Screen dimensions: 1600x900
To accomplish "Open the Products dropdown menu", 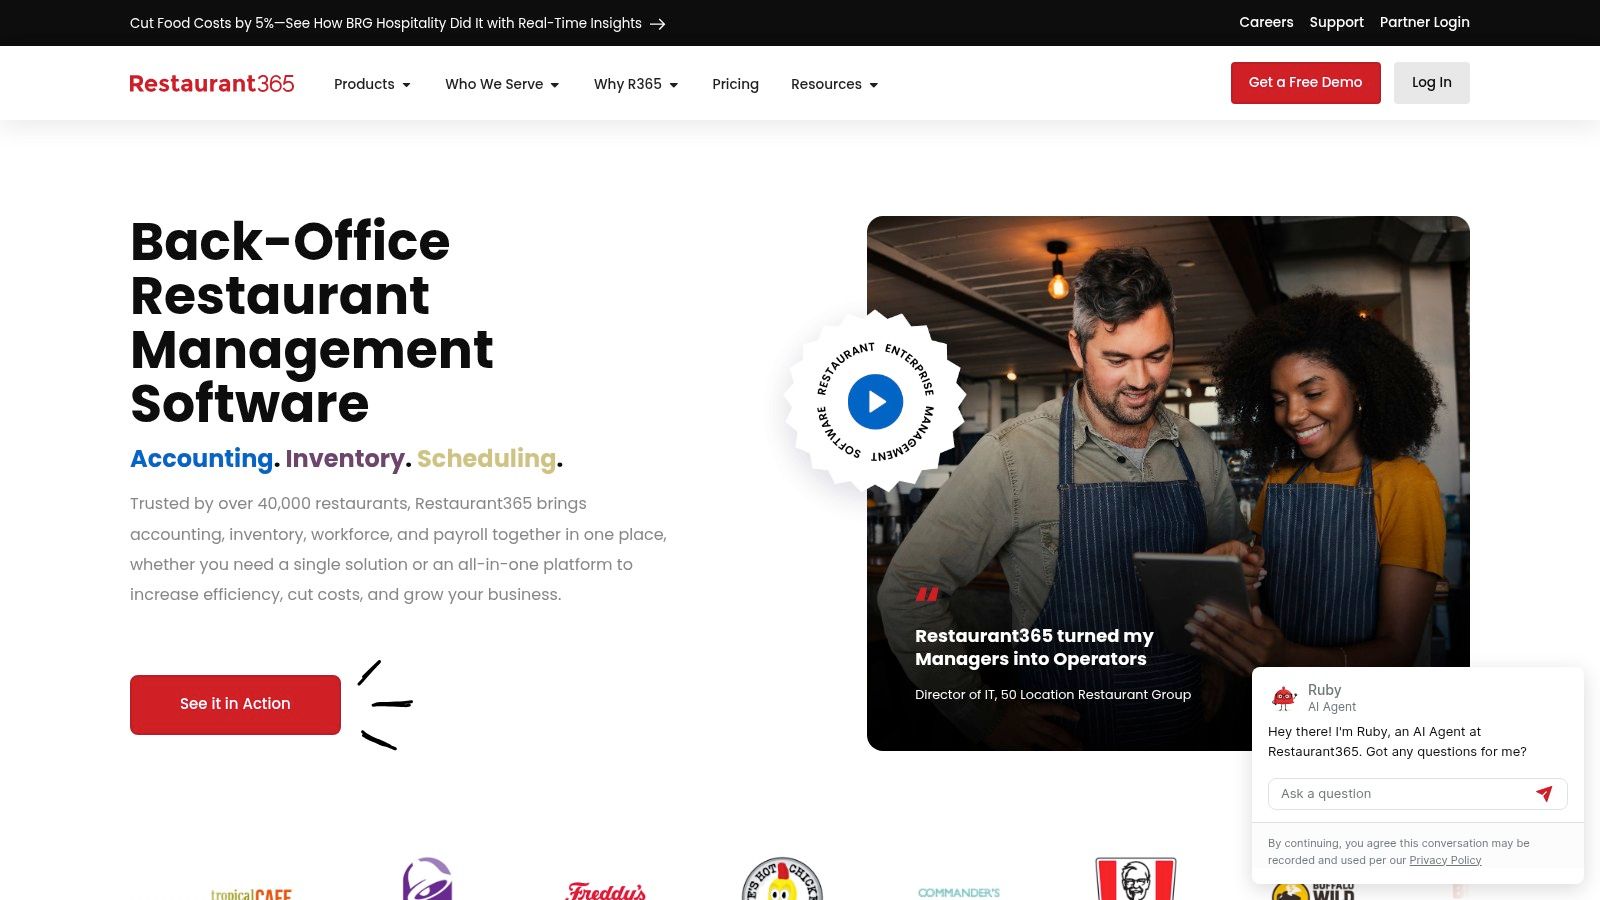I will click(x=372, y=84).
